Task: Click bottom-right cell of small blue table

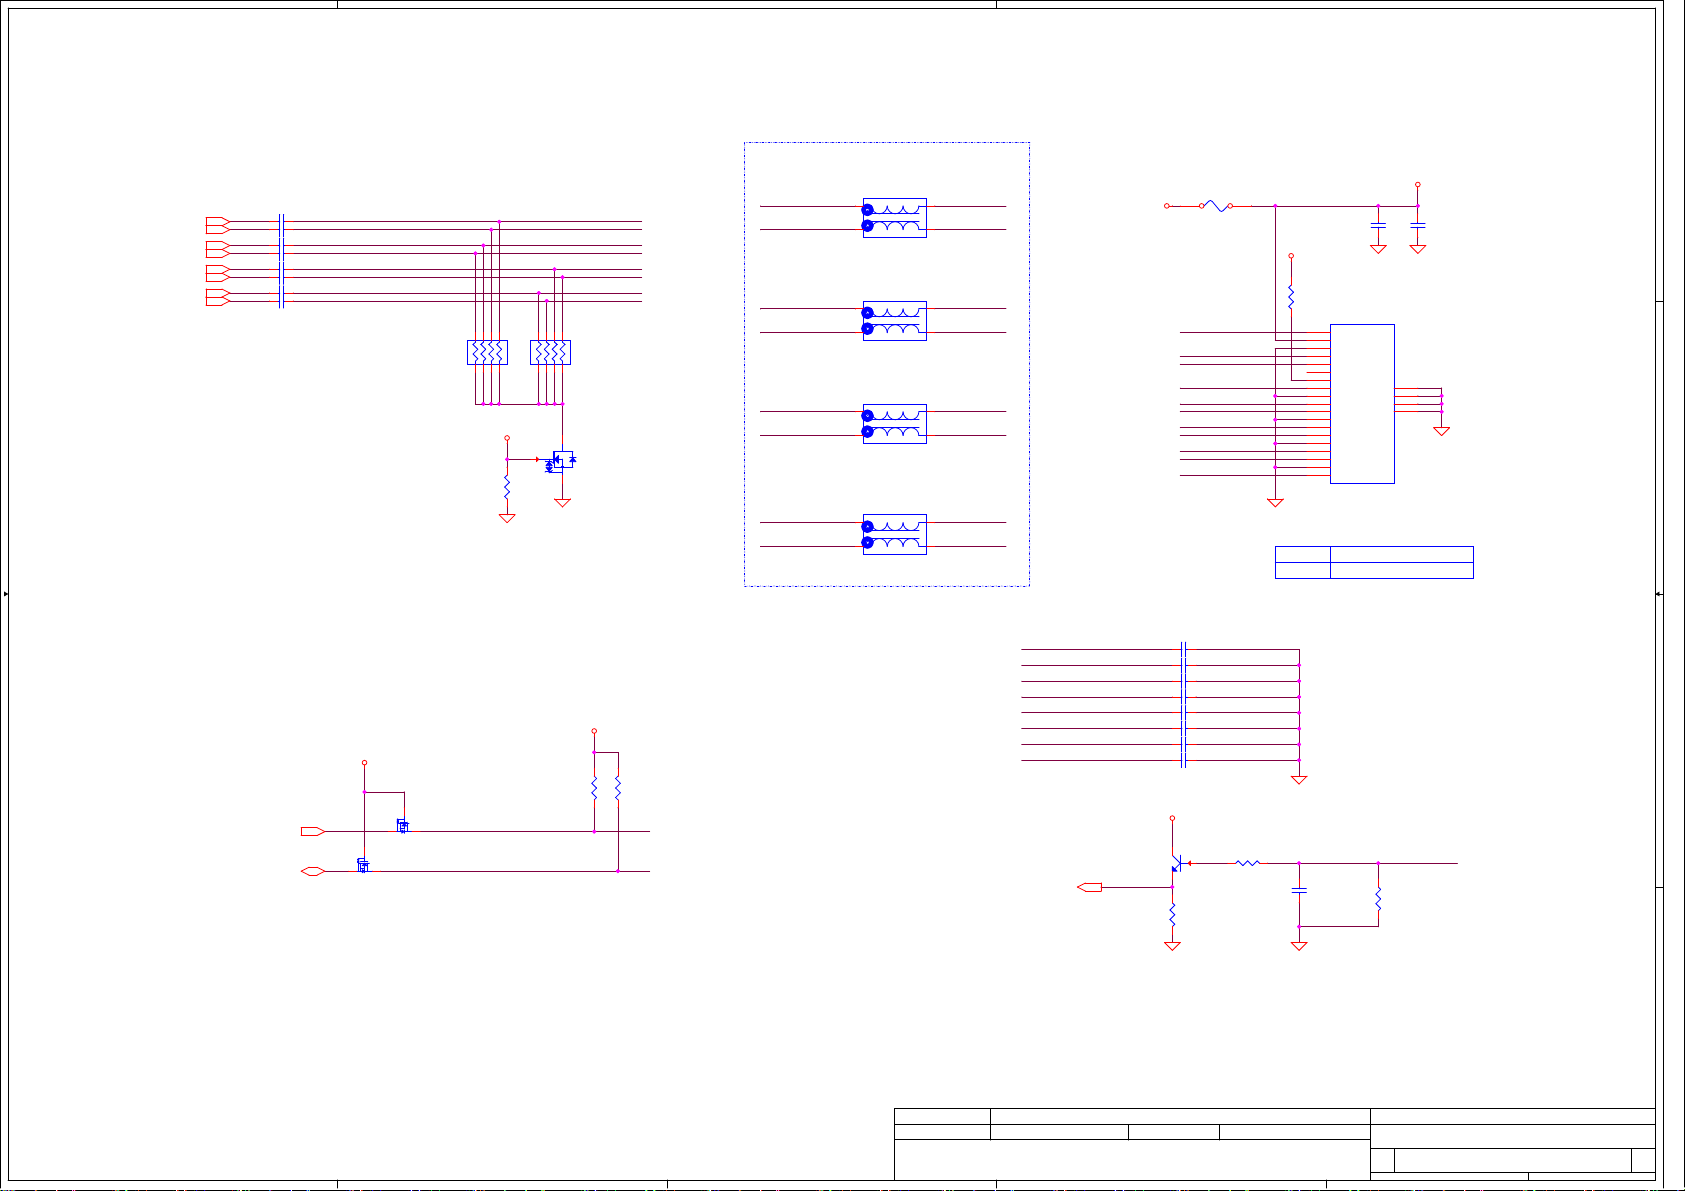Action: point(1402,570)
